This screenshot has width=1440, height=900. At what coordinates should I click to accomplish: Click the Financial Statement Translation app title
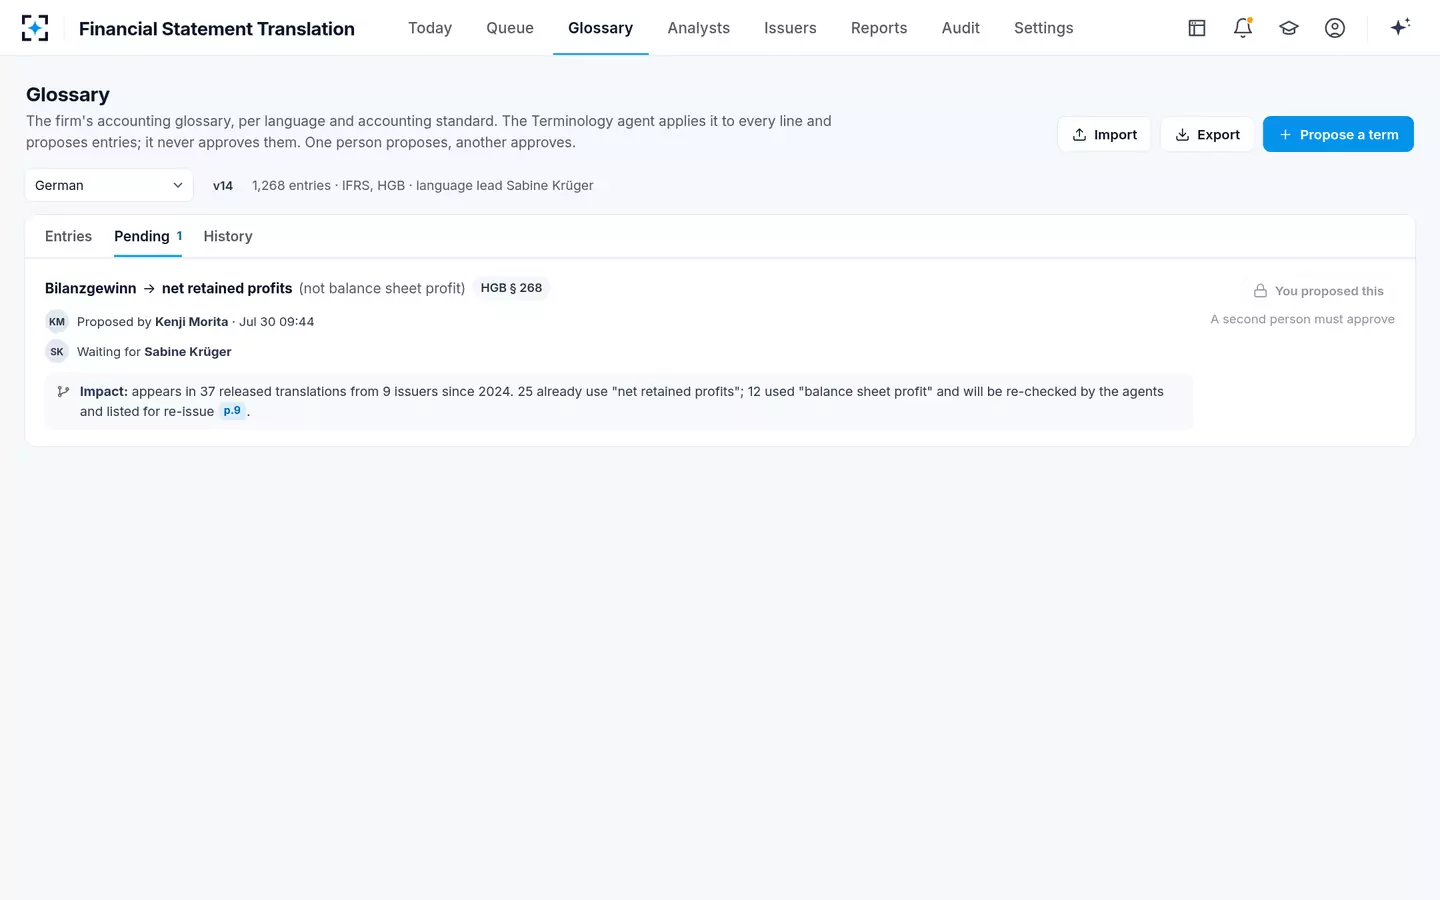(217, 29)
